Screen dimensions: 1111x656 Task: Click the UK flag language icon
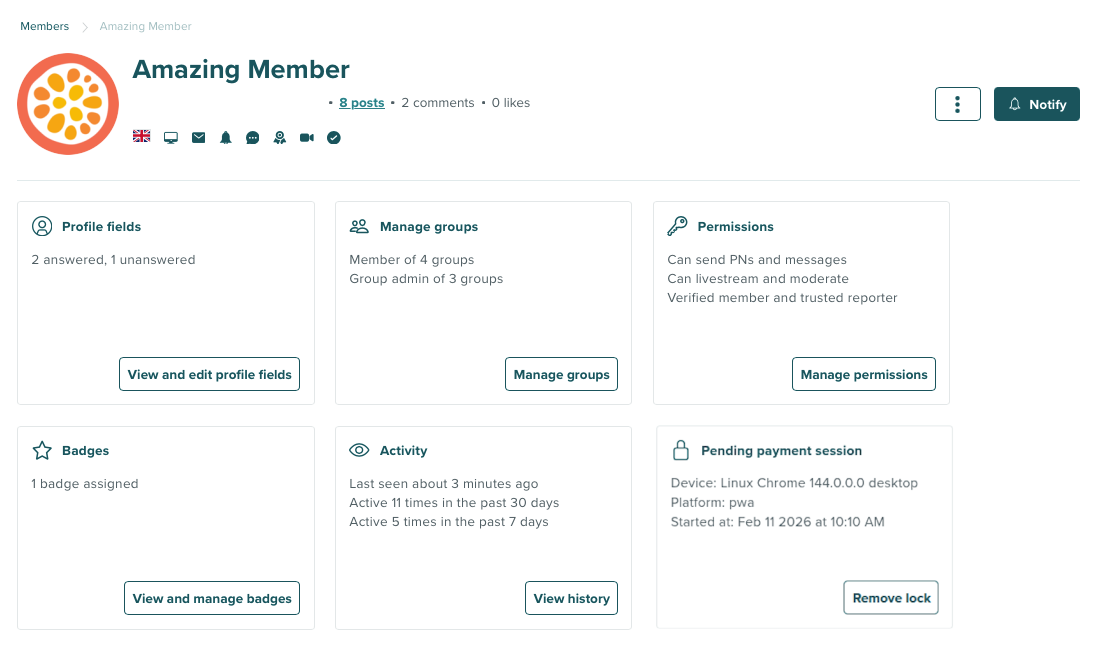click(x=141, y=137)
